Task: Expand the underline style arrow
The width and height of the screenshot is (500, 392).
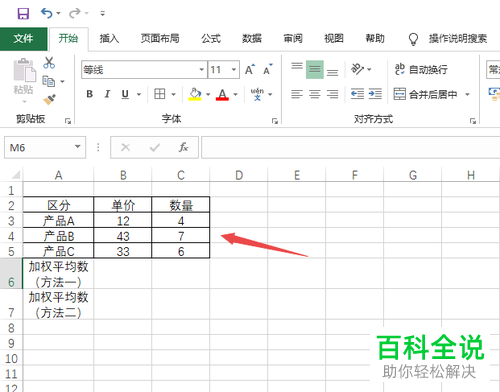Action: point(139,94)
